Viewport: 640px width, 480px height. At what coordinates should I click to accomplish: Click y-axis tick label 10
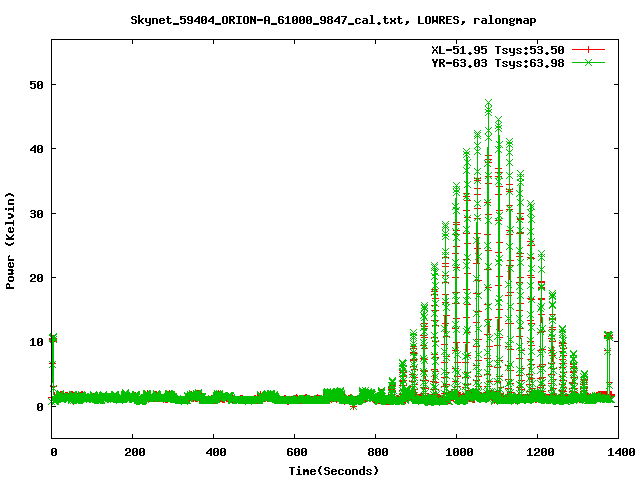36,342
